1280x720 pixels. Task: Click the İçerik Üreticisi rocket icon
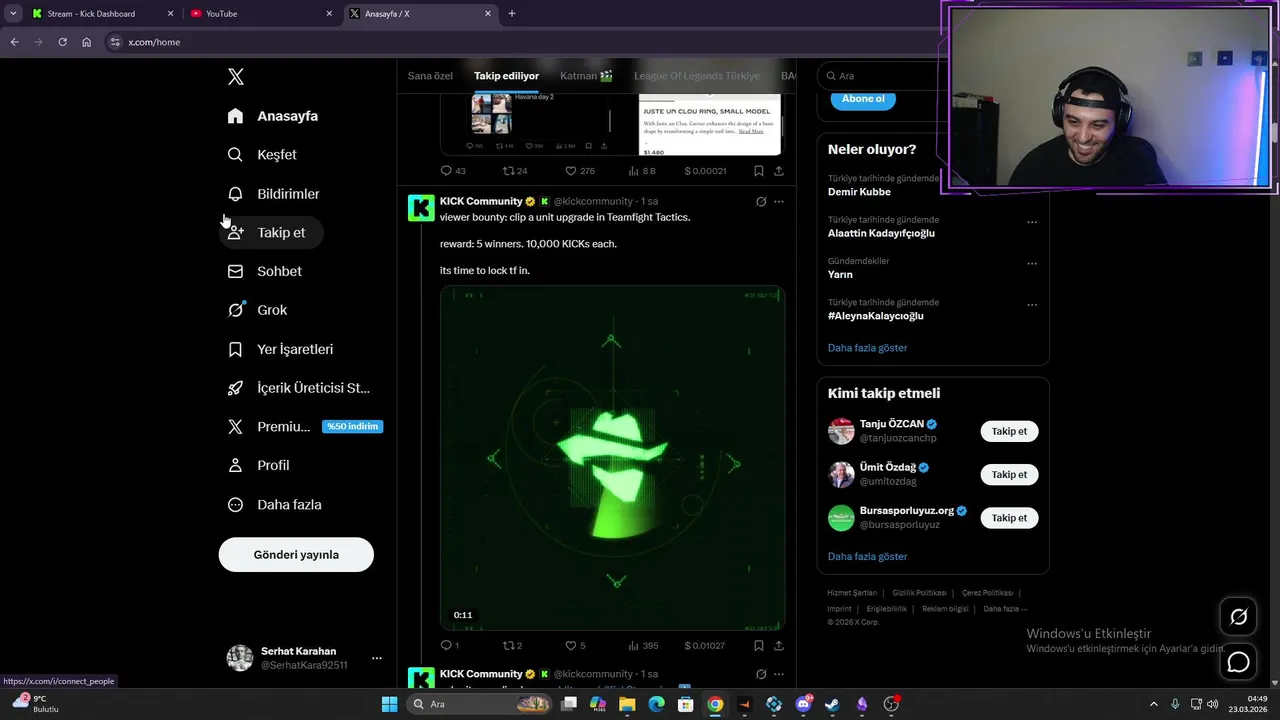[x=235, y=388]
